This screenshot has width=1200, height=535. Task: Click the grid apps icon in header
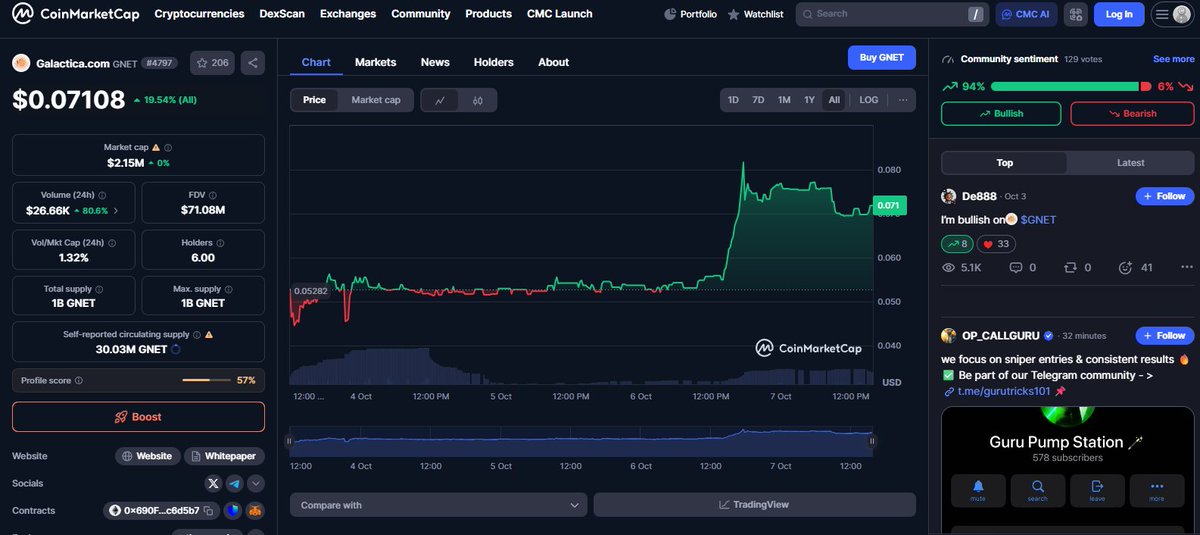point(1075,14)
